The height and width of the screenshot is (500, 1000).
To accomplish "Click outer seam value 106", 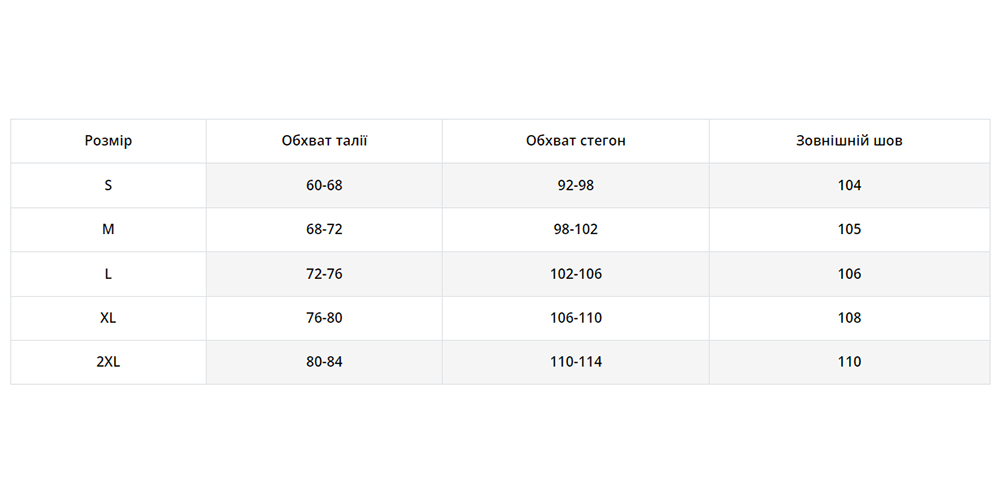I will 849,274.
